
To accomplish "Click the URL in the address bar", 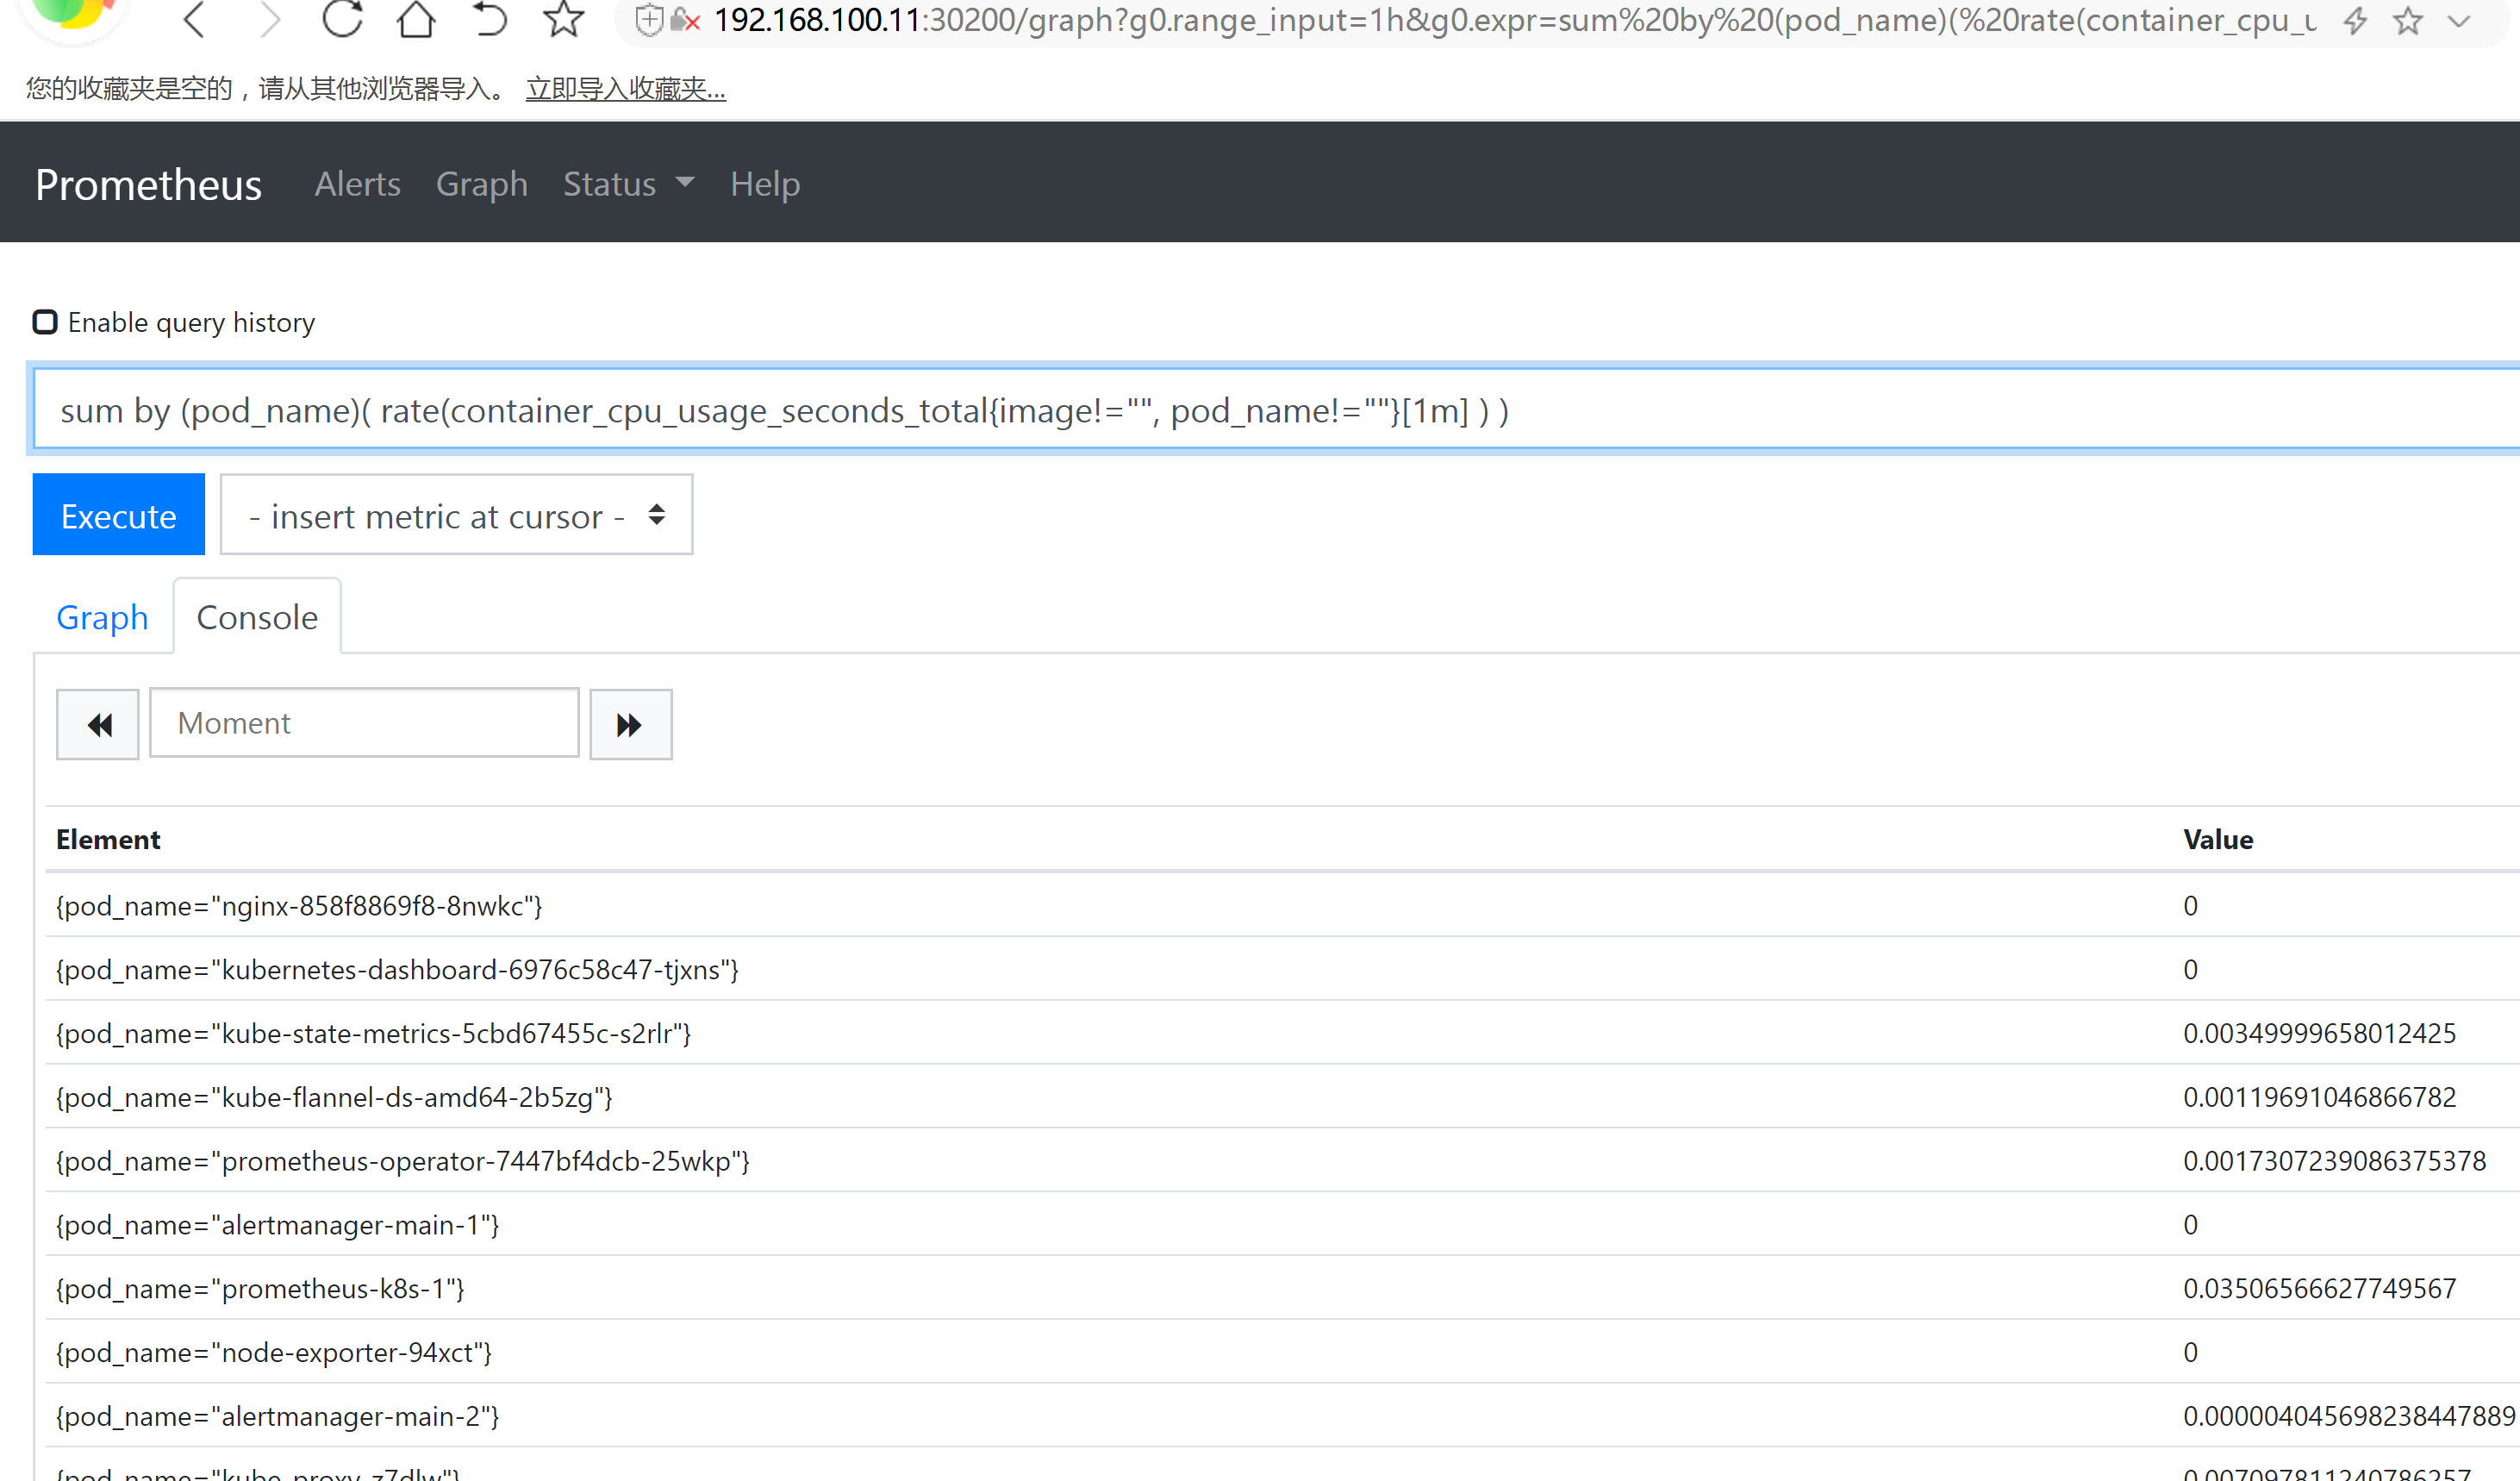I will pos(1514,20).
